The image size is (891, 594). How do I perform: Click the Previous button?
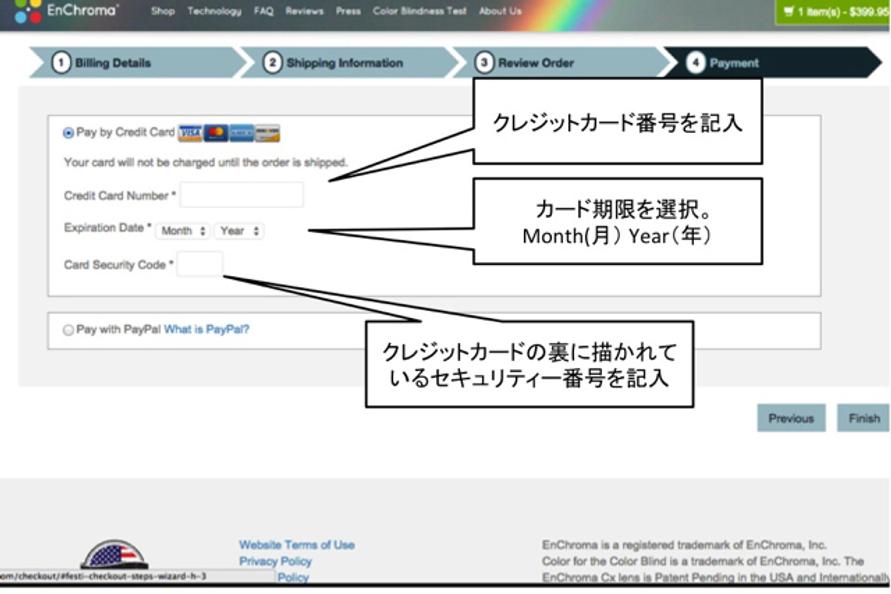pos(791,418)
